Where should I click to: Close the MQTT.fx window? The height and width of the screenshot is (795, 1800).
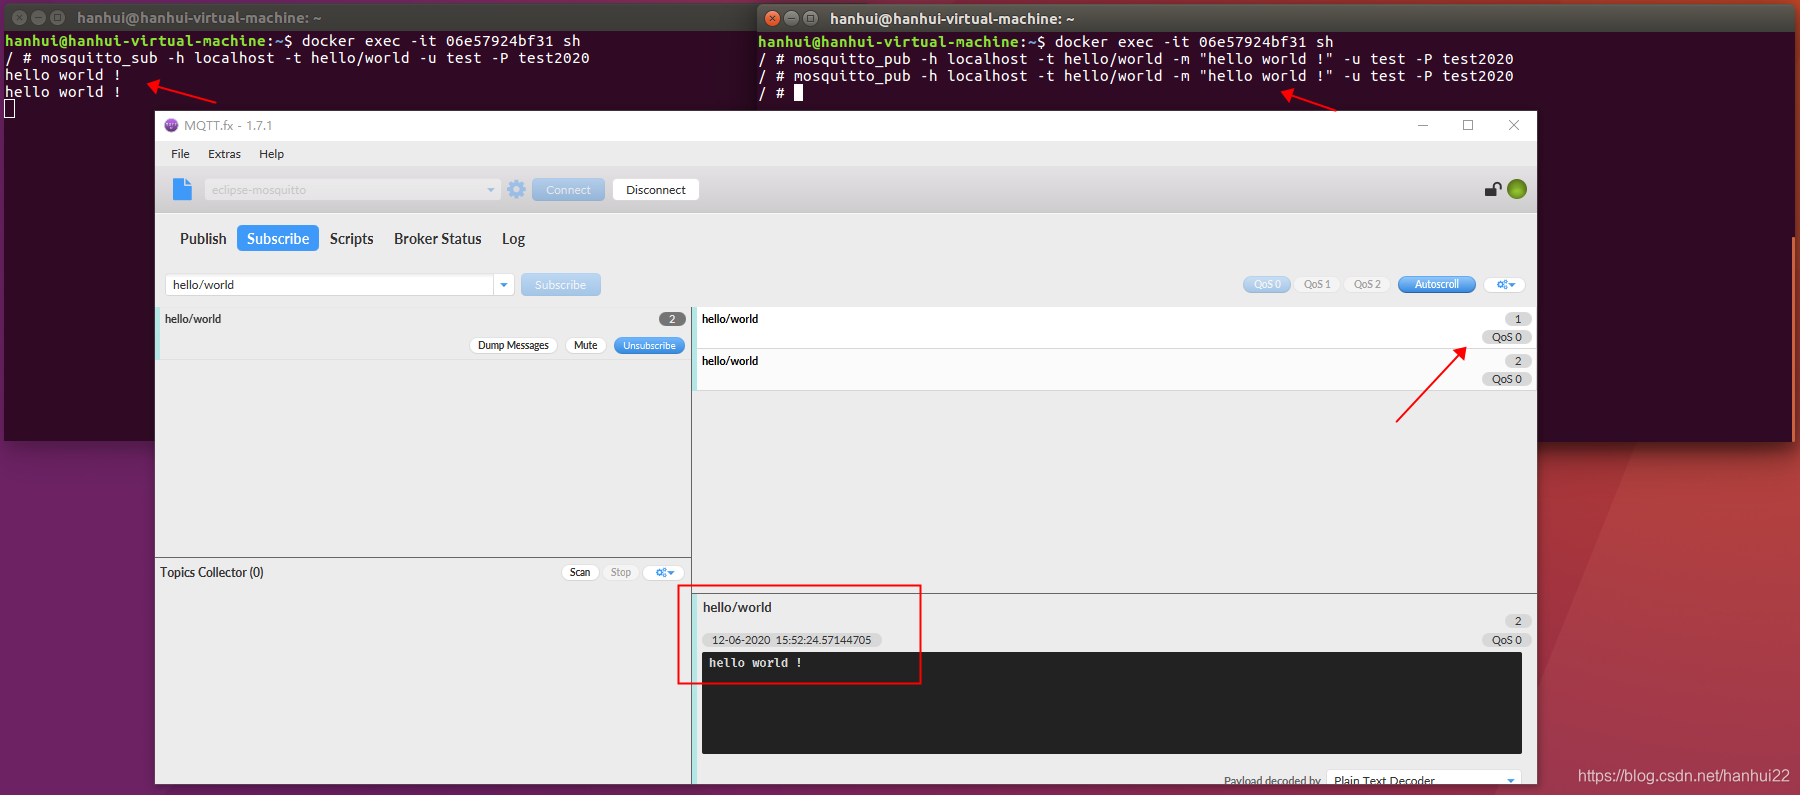pyautogui.click(x=1514, y=125)
